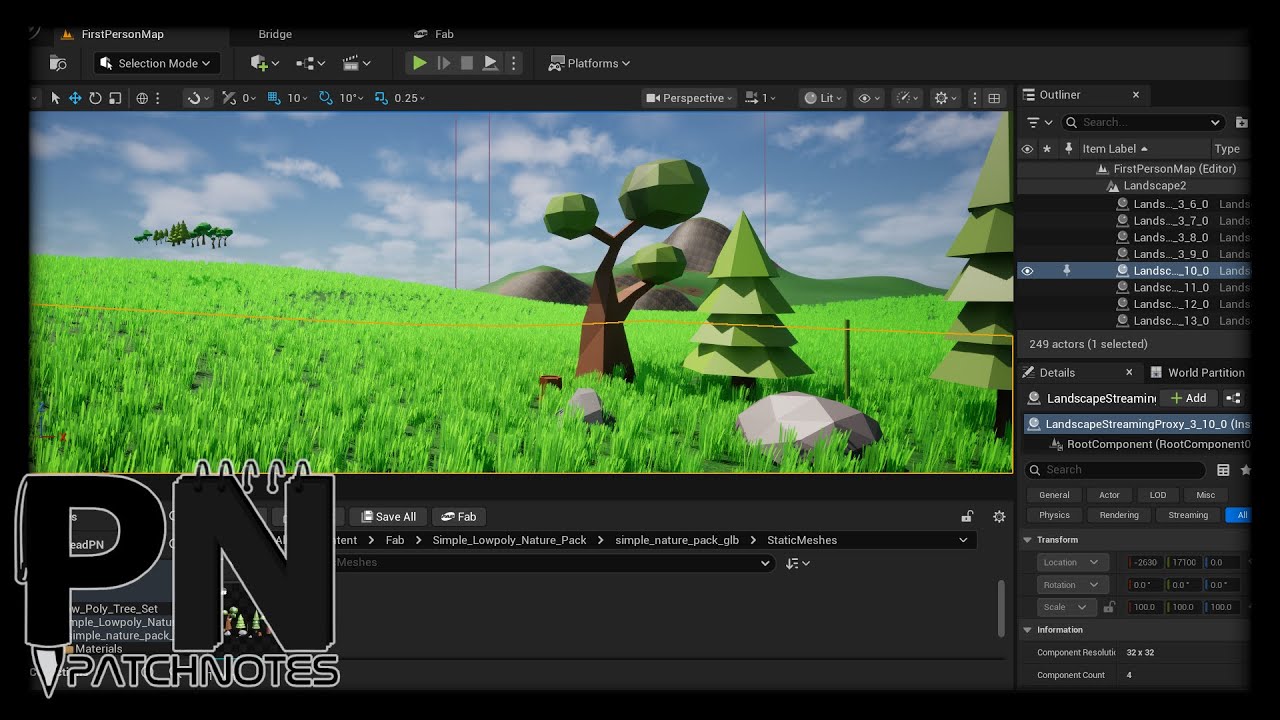1280x720 pixels.
Task: Select the Rotate tool in viewport toolbar
Action: 95,98
